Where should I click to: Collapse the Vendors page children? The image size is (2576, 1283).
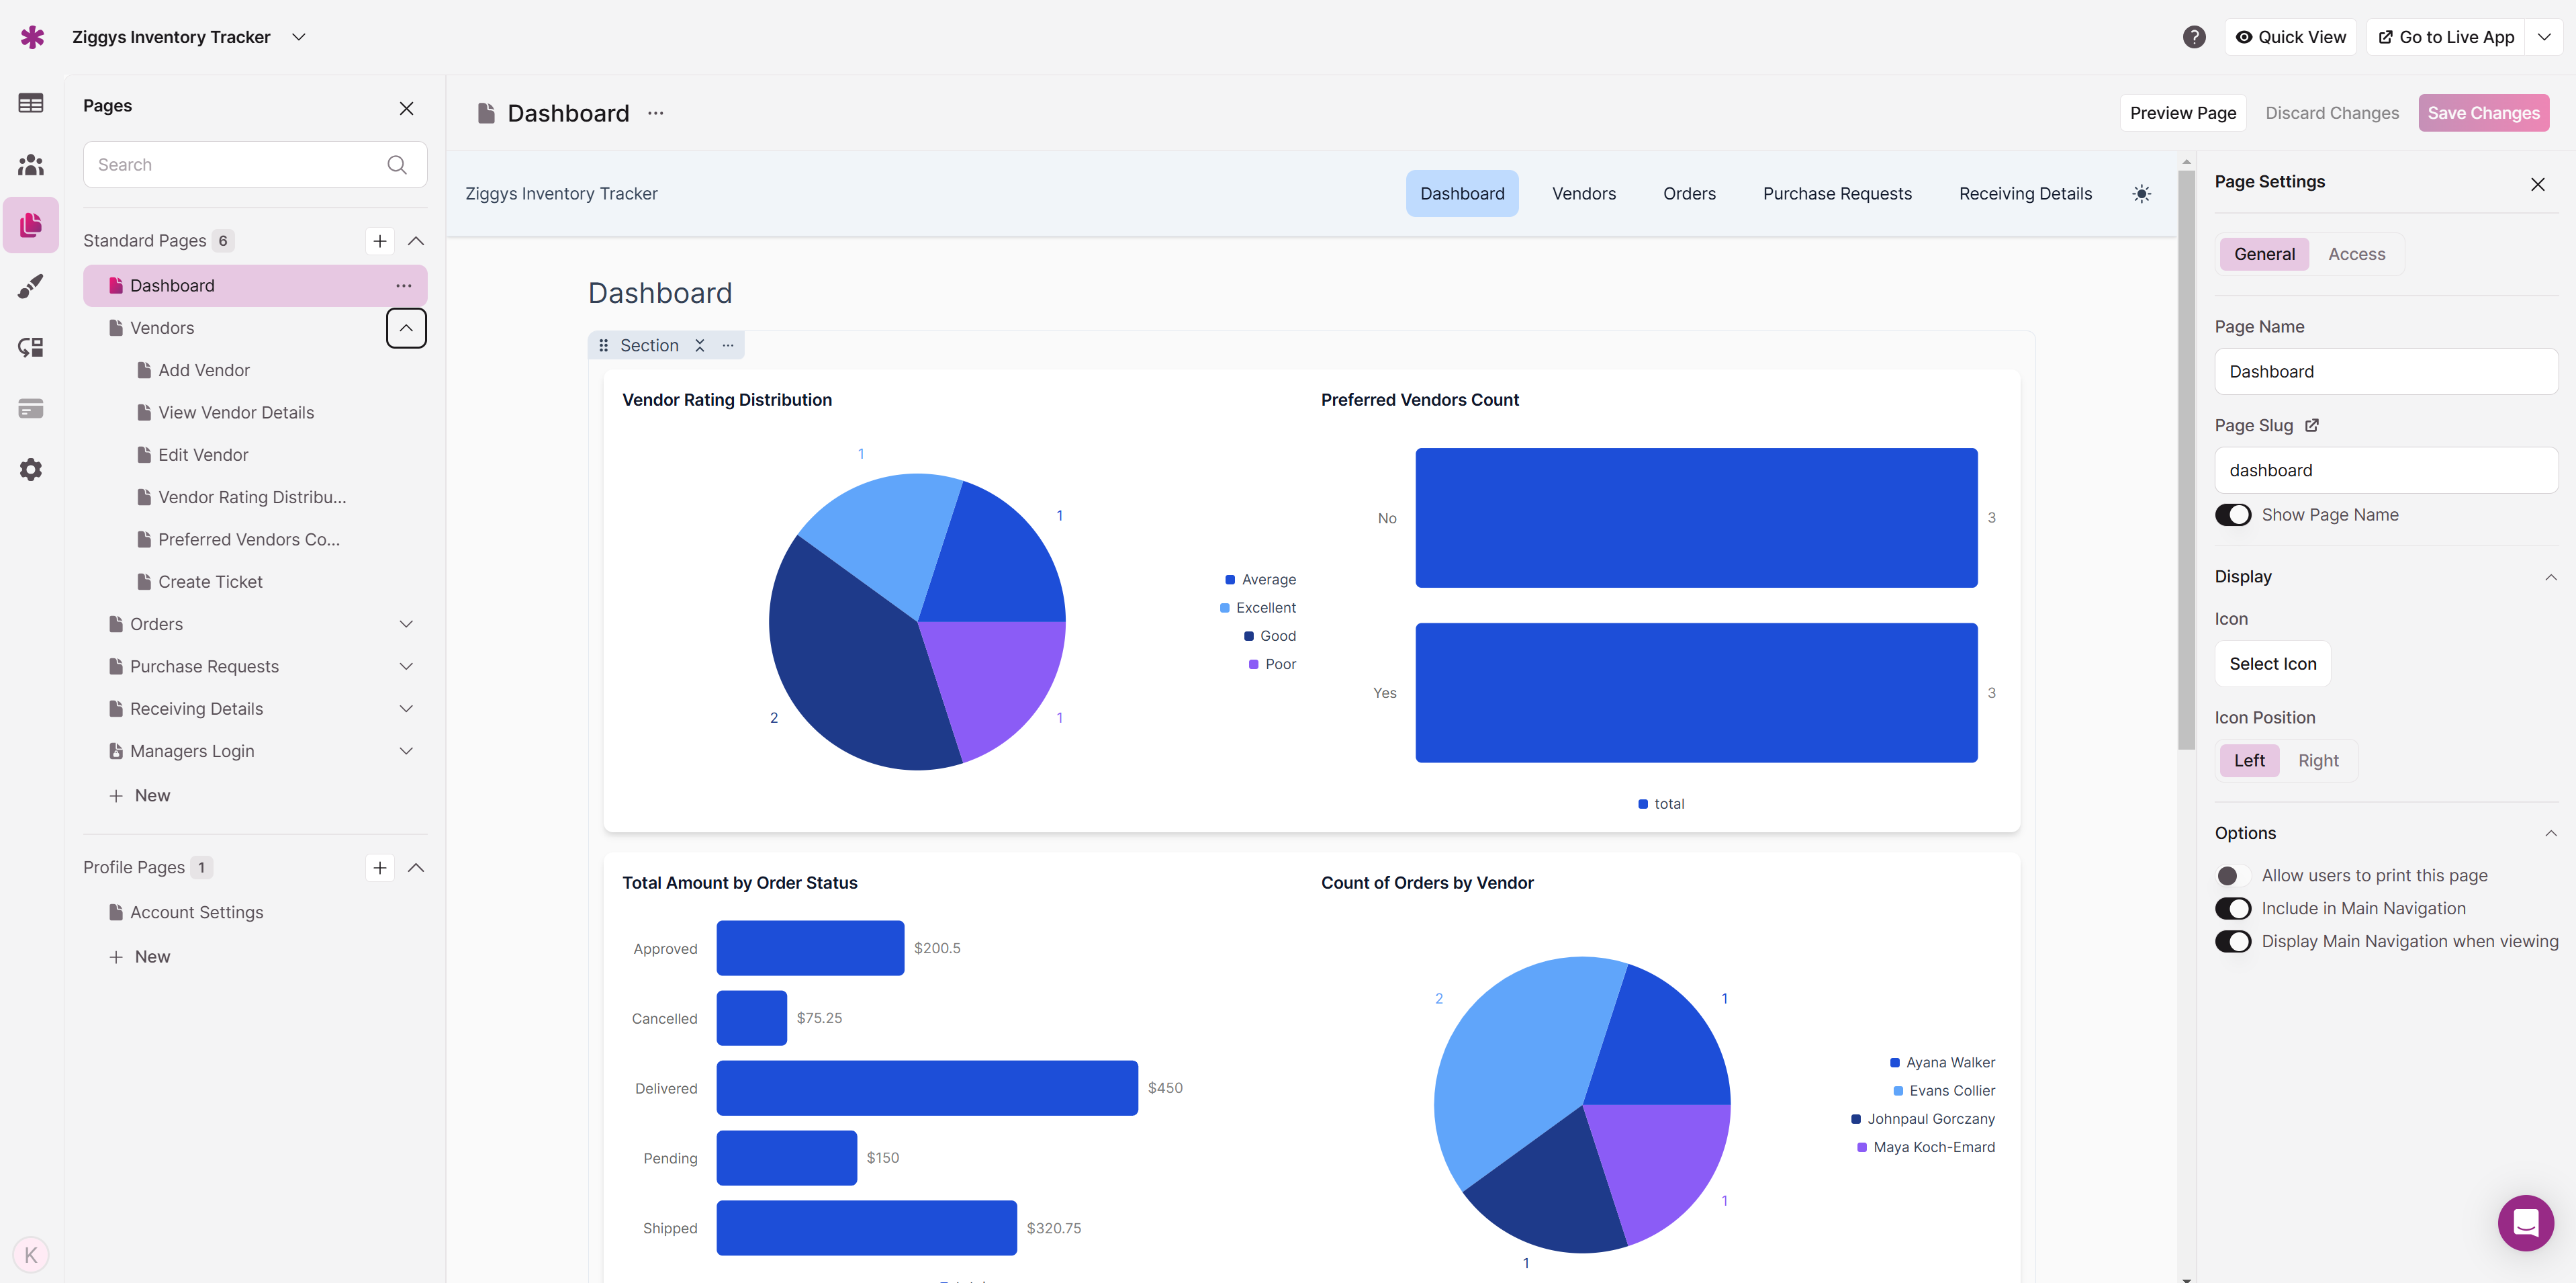click(x=406, y=328)
